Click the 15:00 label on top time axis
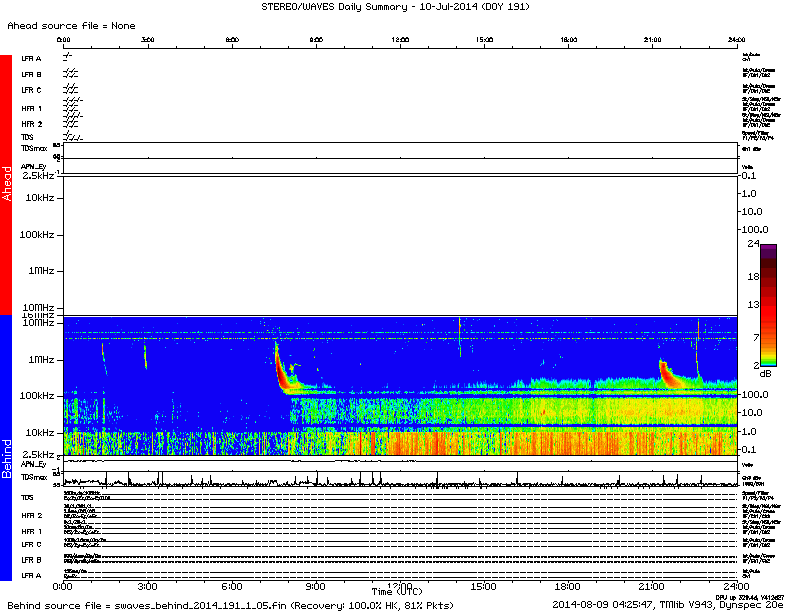The height and width of the screenshot is (612, 792). pyautogui.click(x=484, y=40)
